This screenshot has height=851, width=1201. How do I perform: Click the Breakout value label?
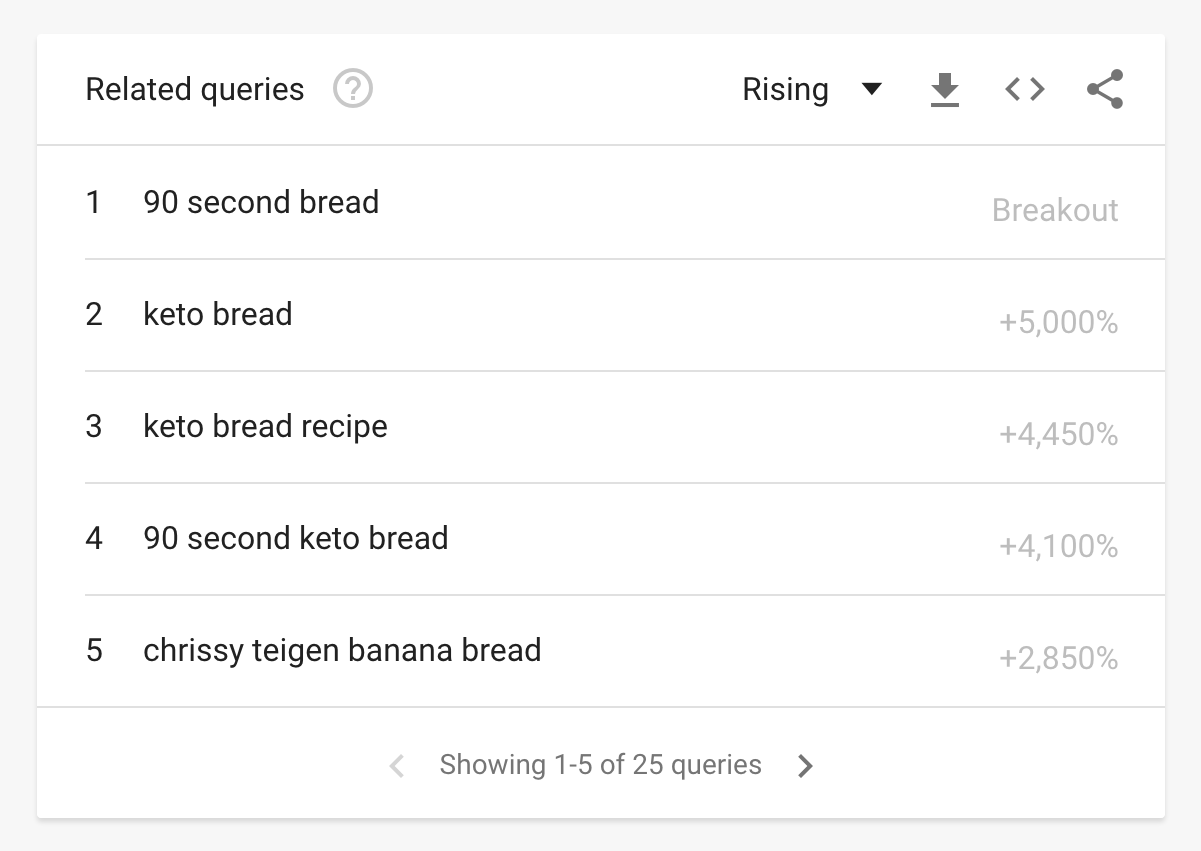point(1055,211)
